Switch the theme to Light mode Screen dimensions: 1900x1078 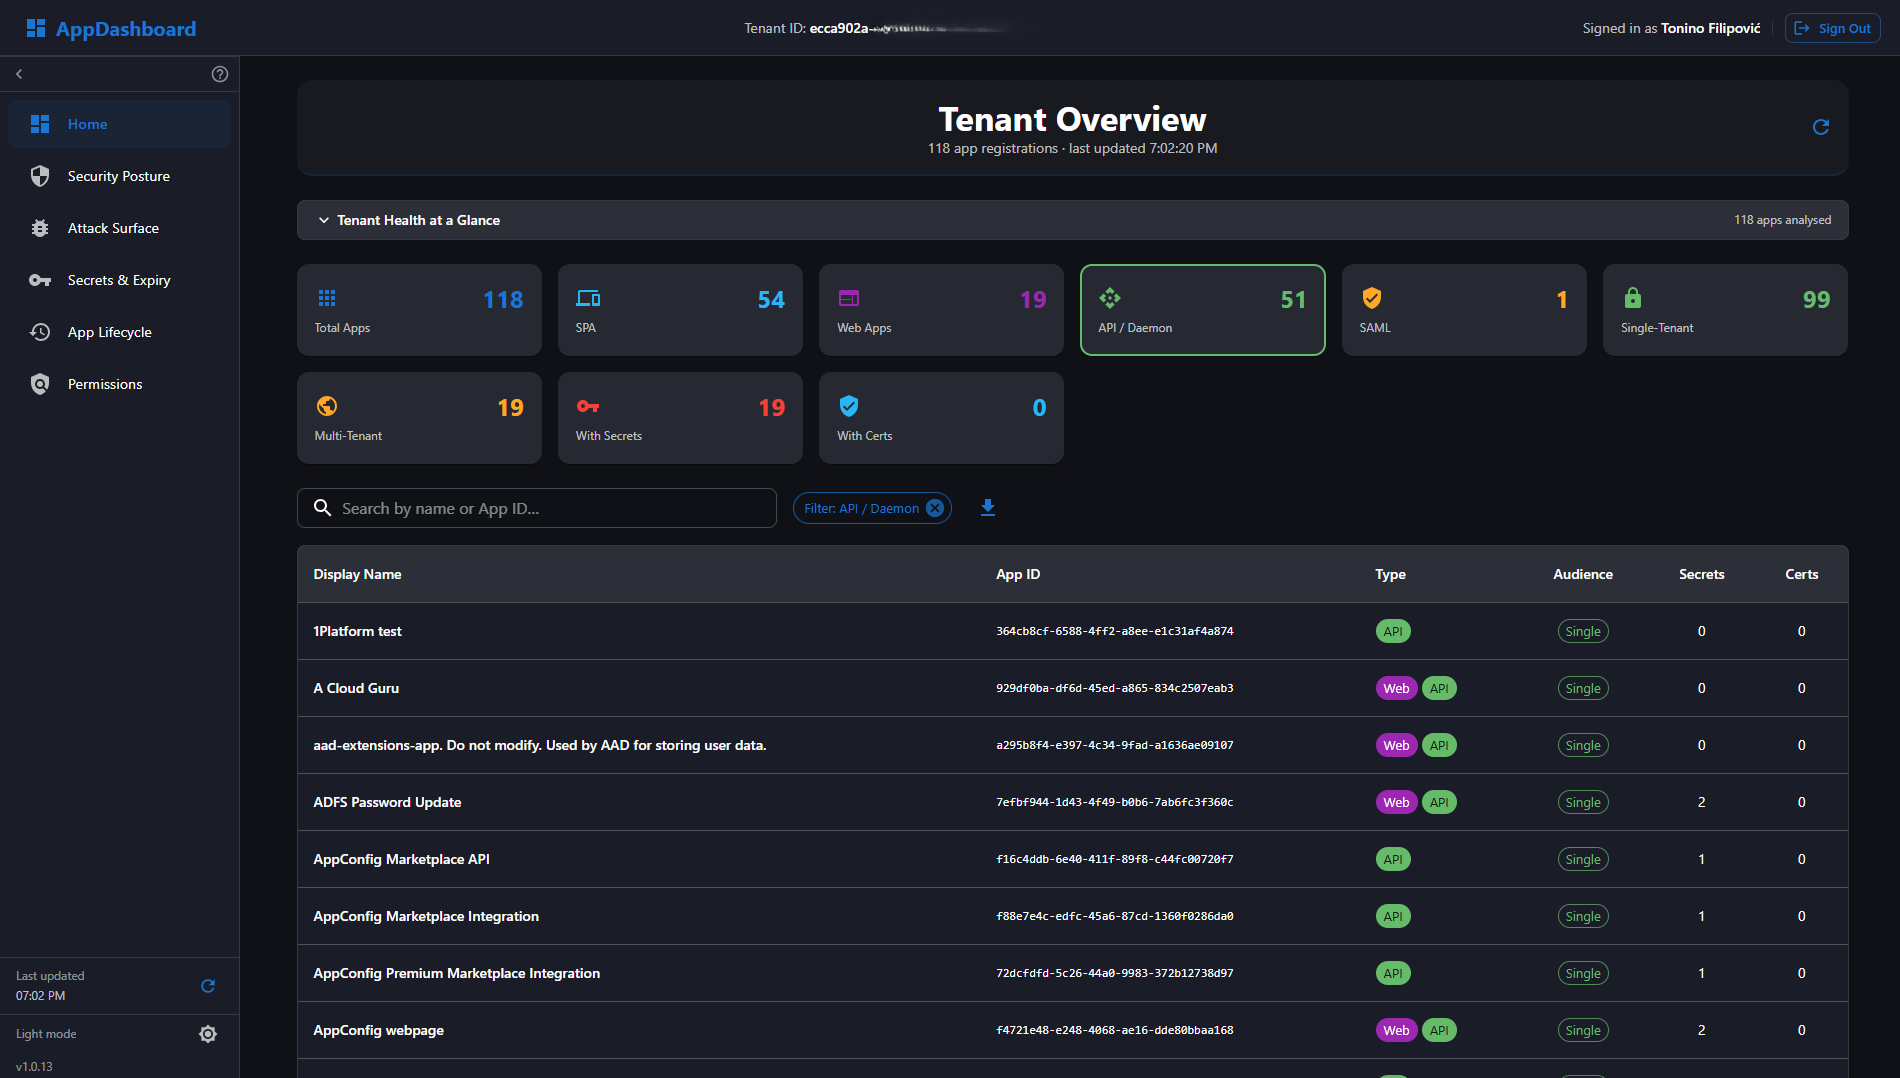pyautogui.click(x=45, y=1033)
